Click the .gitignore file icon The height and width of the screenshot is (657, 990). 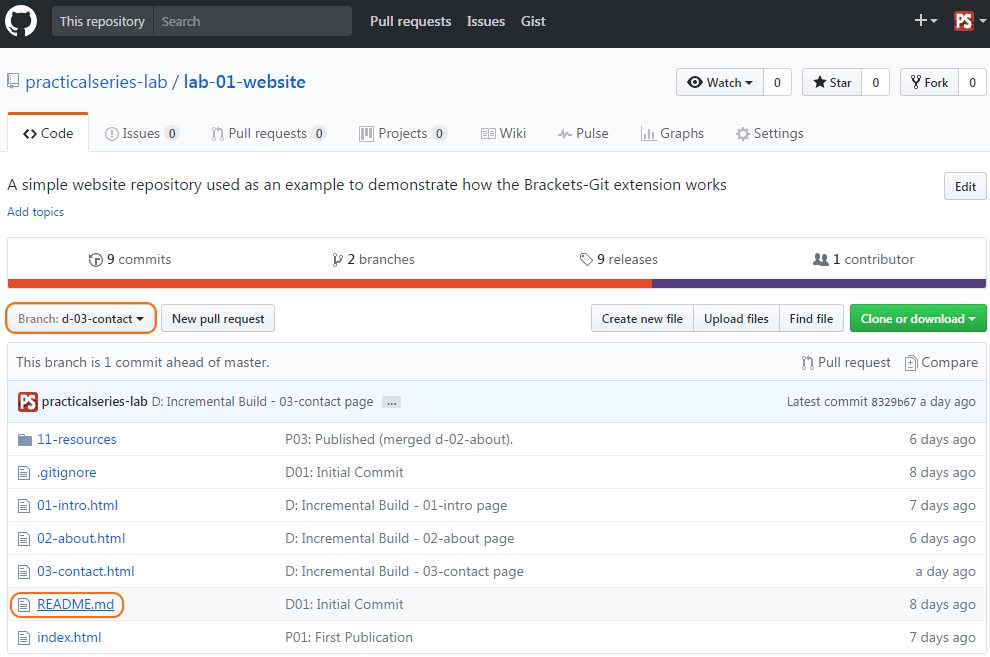(24, 473)
